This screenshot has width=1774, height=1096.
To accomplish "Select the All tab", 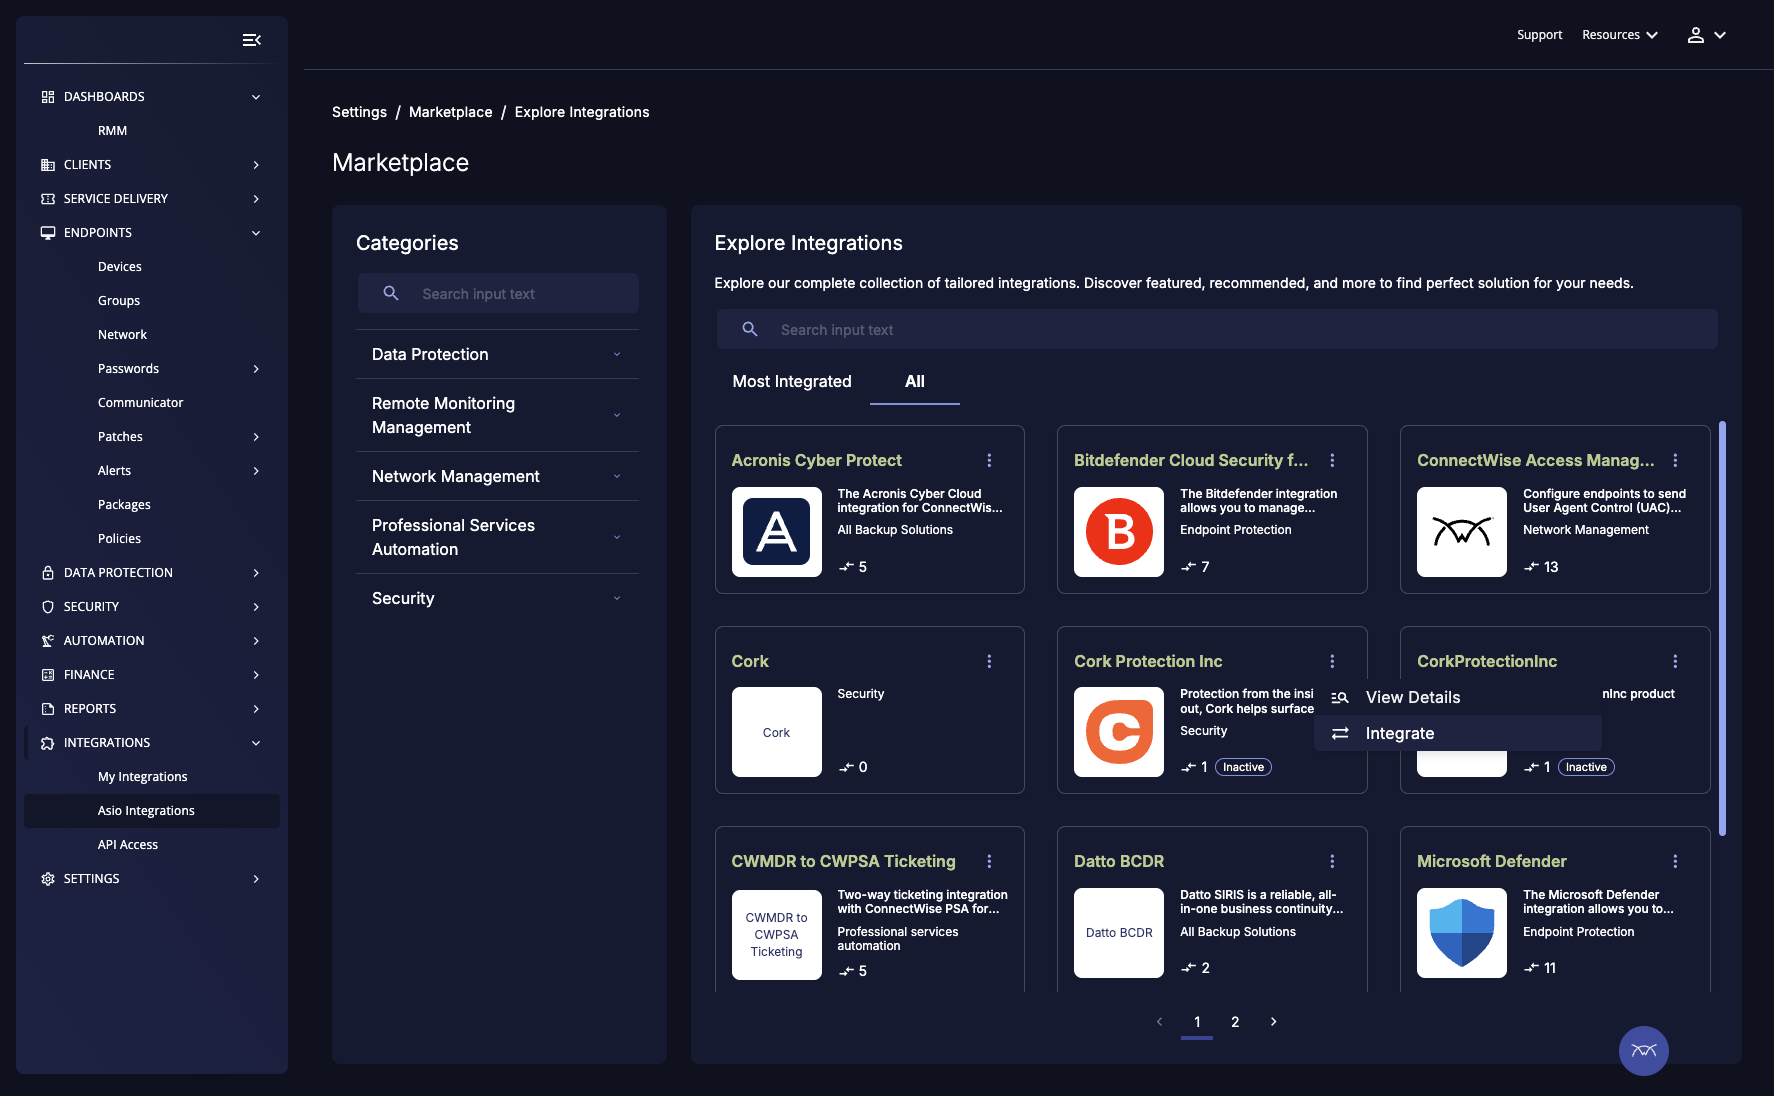I will (x=915, y=381).
